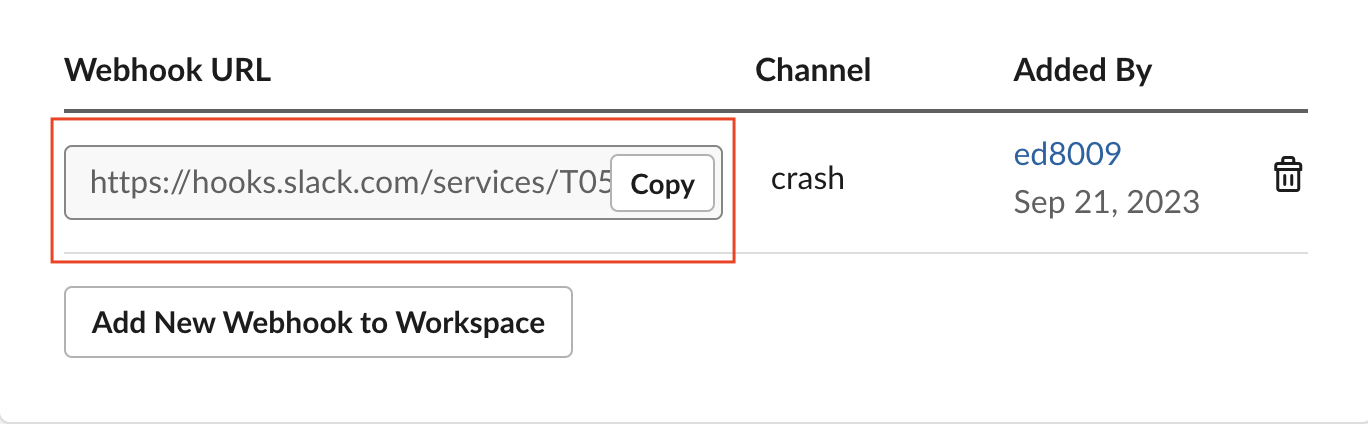Viewport: 1368px width, 424px height.
Task: Click the Webhook URL column header
Action: [x=168, y=70]
